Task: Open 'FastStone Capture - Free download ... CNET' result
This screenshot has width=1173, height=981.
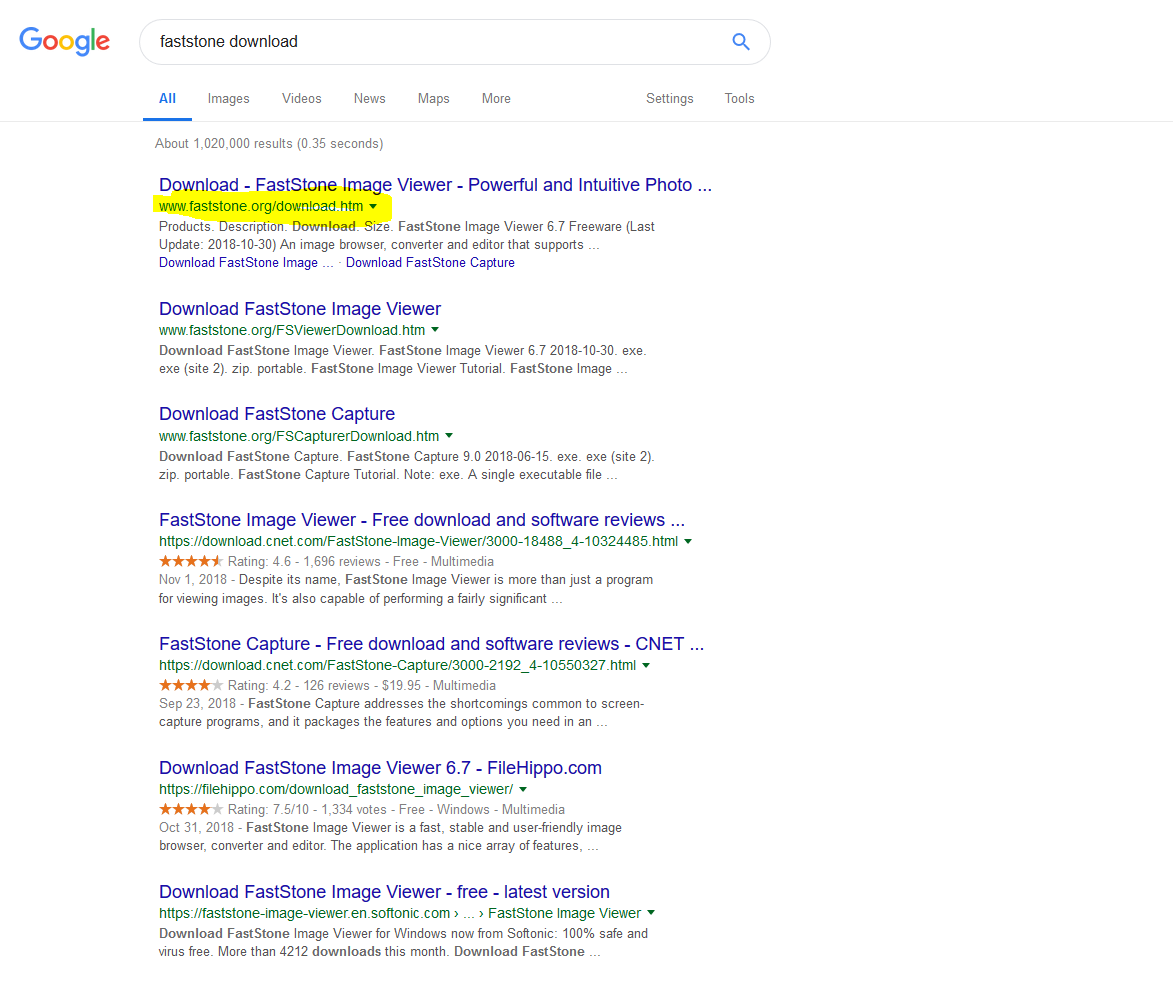Action: coord(432,644)
